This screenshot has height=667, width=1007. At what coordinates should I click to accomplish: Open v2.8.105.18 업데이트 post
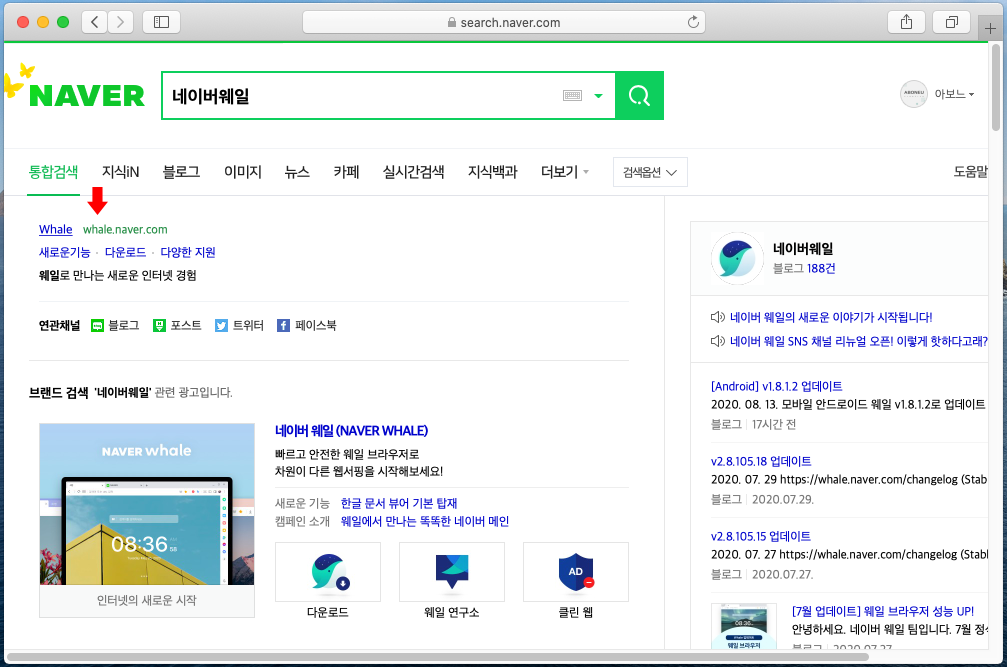click(x=761, y=461)
